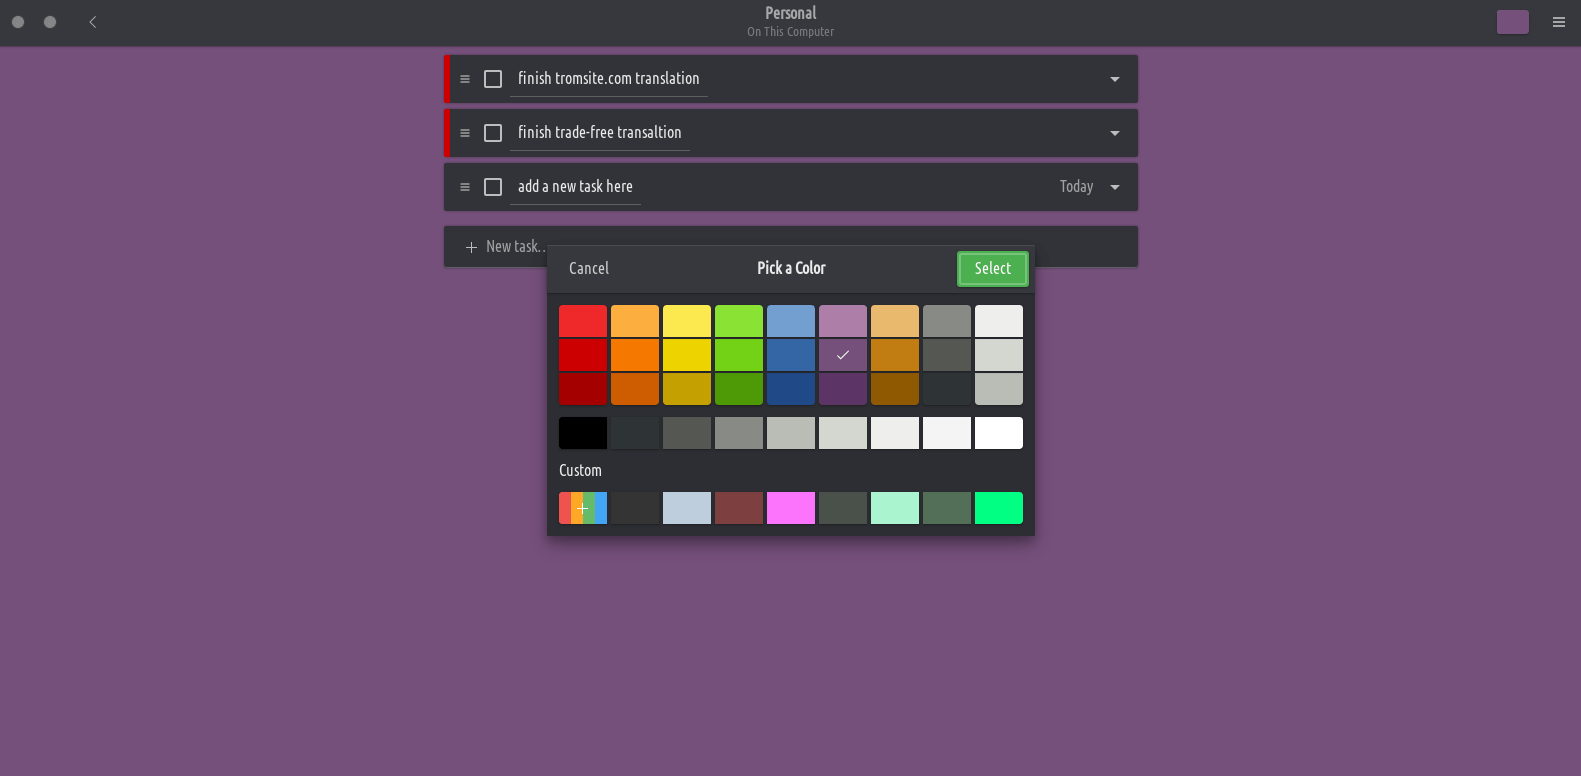Grab the drag handle of 'finish tromsite.com translation'
This screenshot has height=776, width=1581.
pyautogui.click(x=465, y=79)
